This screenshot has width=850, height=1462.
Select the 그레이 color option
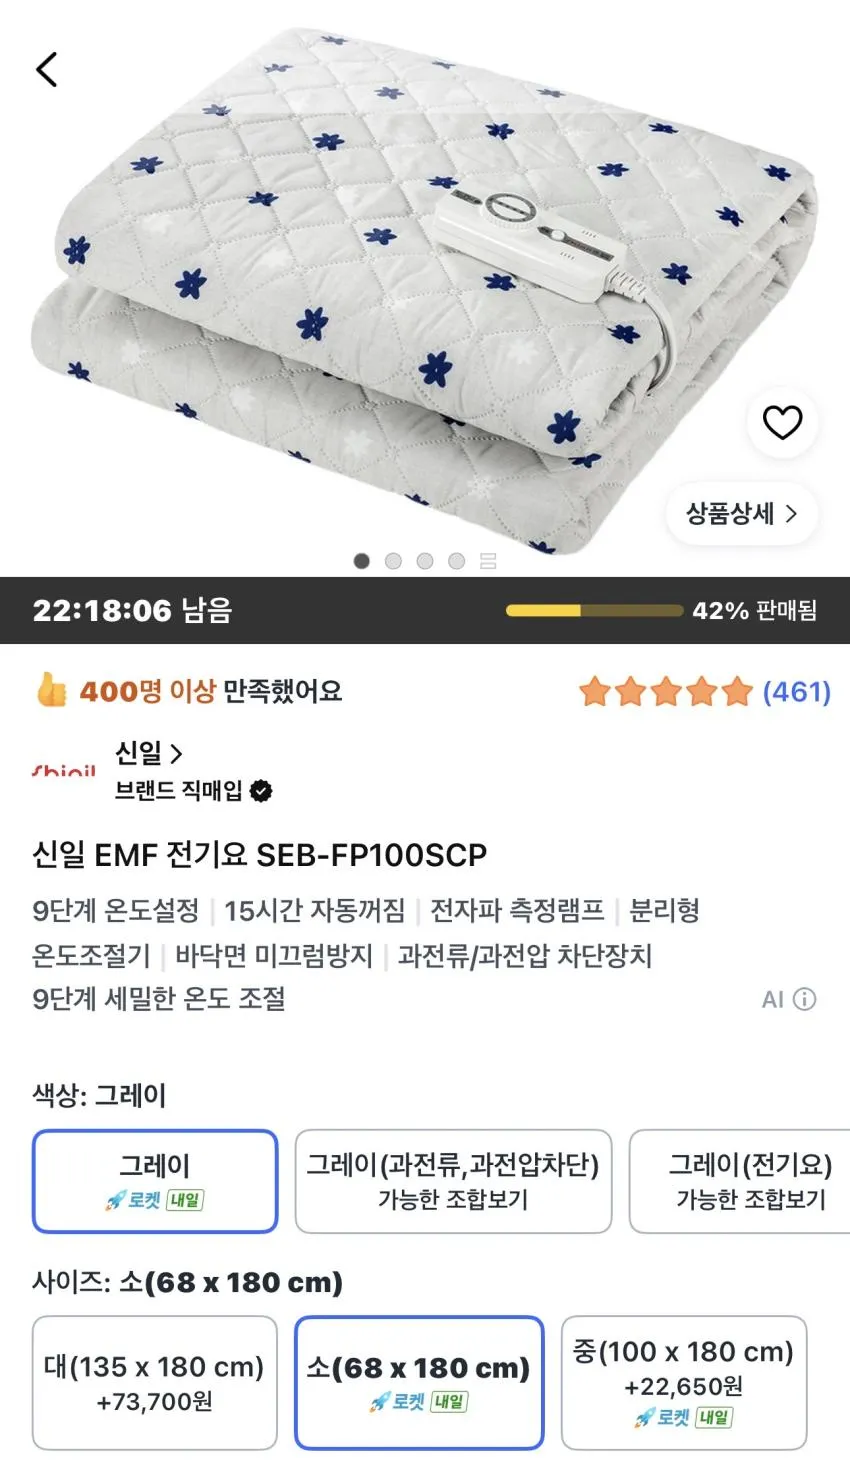[x=155, y=1181]
